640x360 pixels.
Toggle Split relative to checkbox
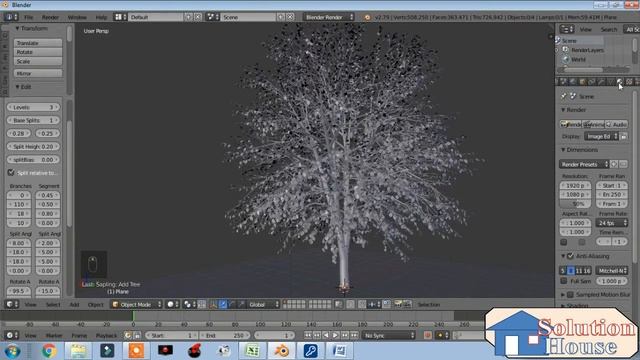[x=11, y=173]
